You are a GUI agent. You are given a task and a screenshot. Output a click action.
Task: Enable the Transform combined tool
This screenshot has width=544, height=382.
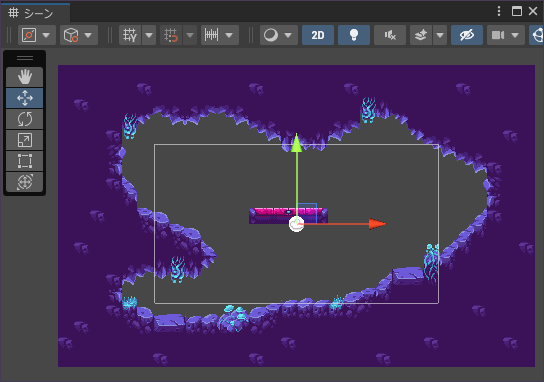click(25, 182)
